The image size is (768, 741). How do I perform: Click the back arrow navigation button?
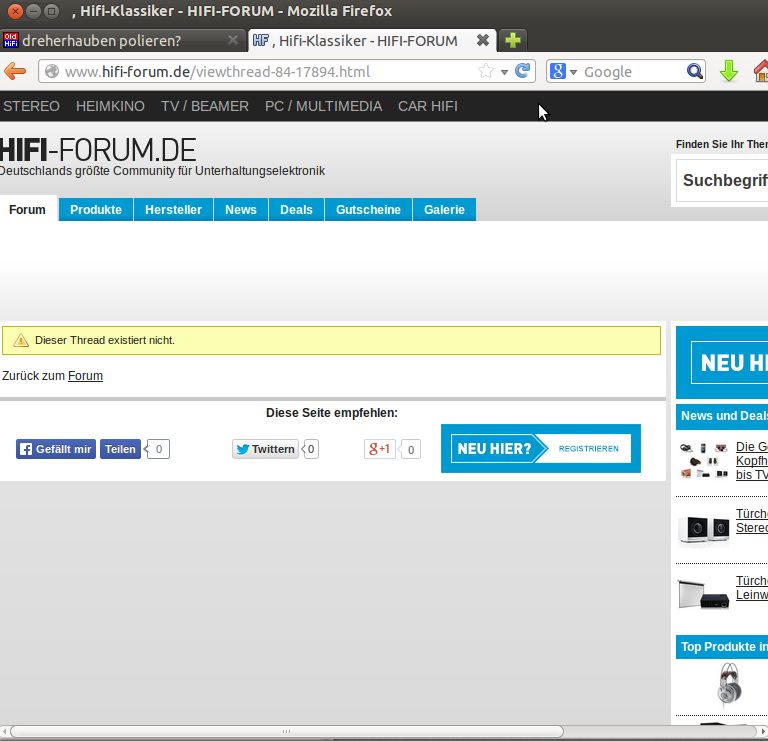[15, 72]
